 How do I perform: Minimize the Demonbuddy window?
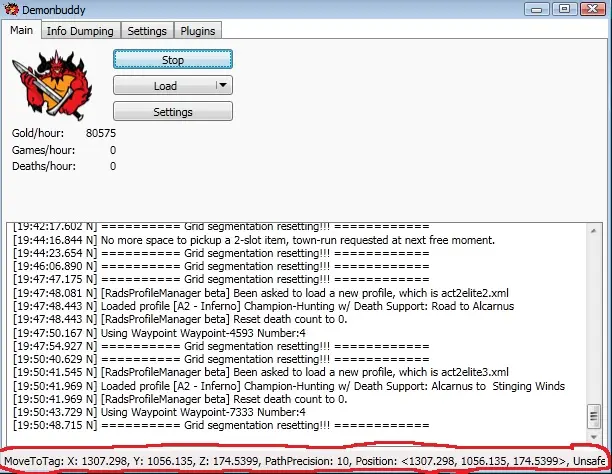538,8
